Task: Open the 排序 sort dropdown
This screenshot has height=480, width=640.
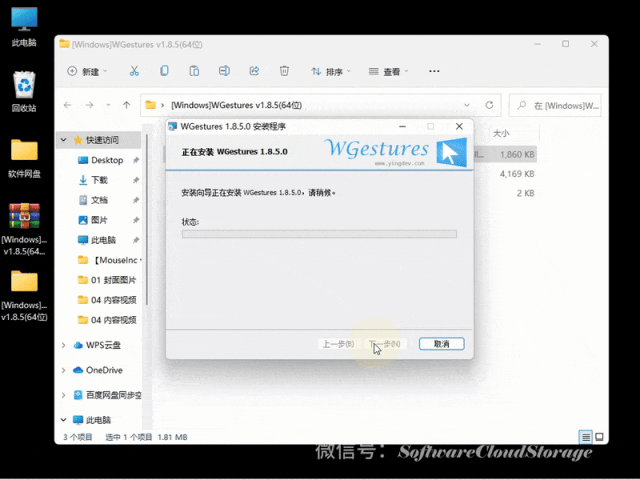Action: click(331, 71)
